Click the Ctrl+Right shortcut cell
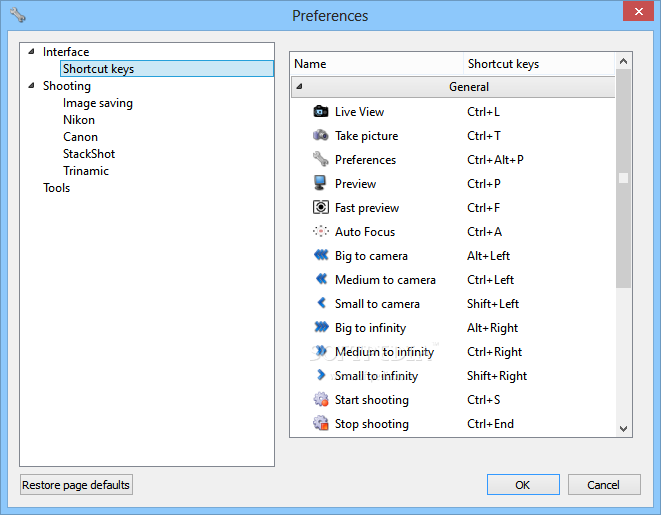Image resolution: width=661 pixels, height=515 pixels. (x=494, y=352)
